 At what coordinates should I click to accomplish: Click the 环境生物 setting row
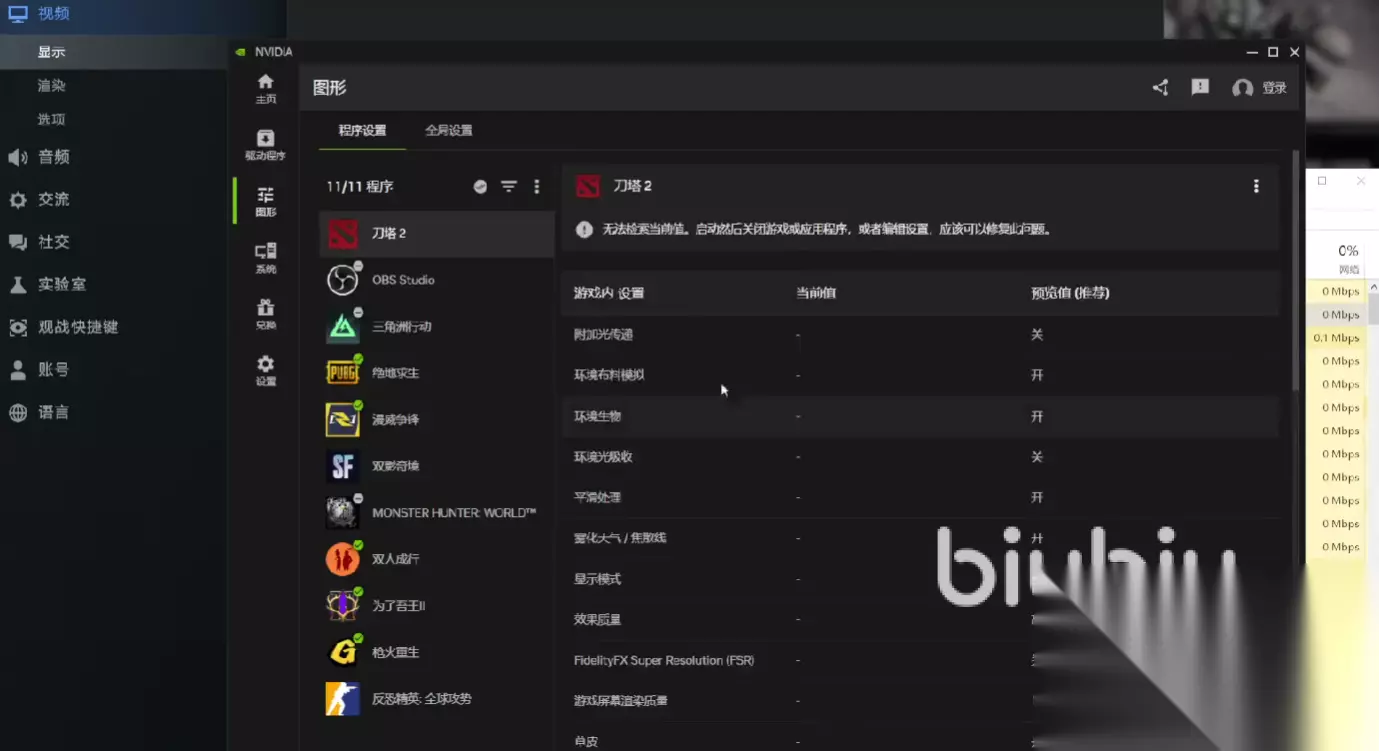coord(920,416)
